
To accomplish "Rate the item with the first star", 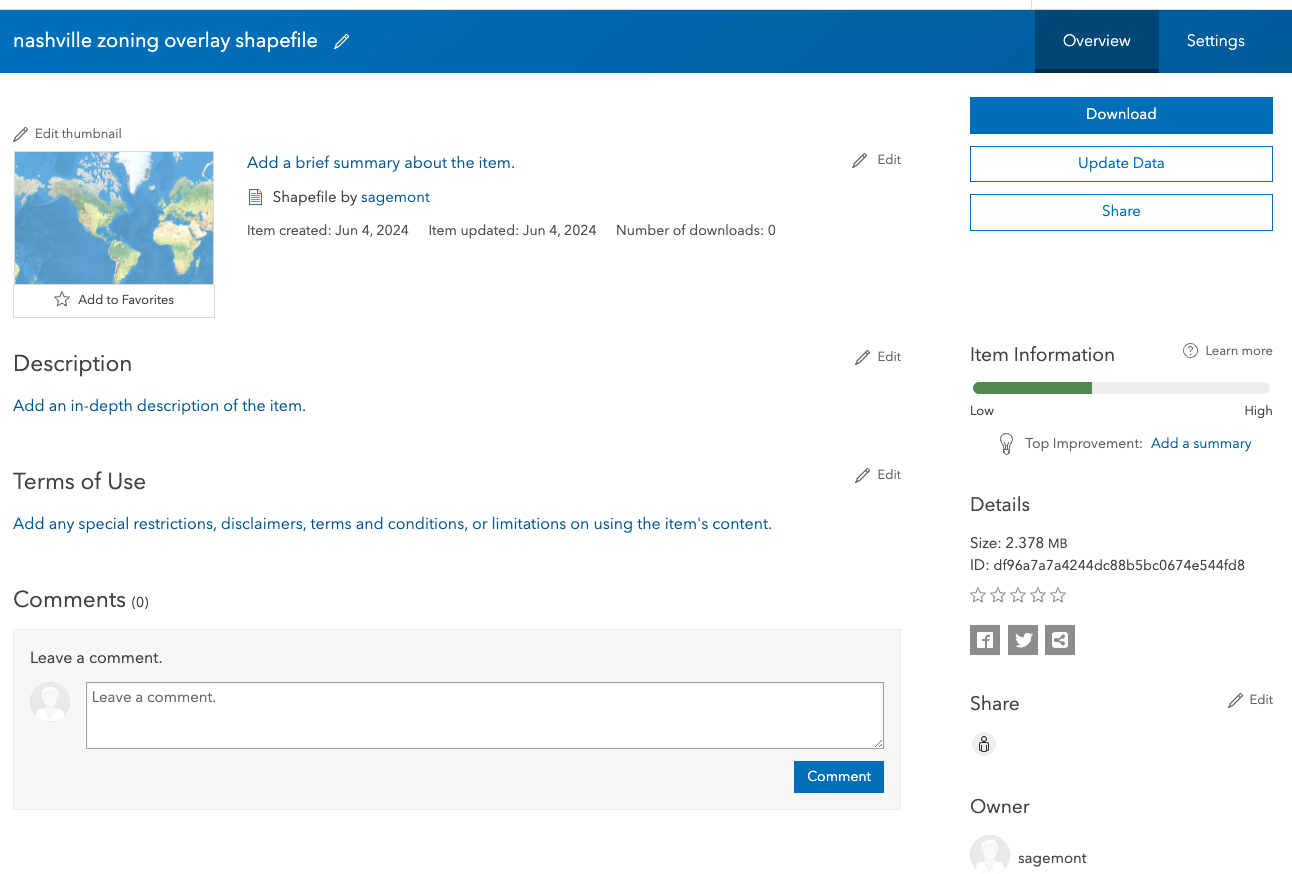I will pyautogui.click(x=977, y=594).
